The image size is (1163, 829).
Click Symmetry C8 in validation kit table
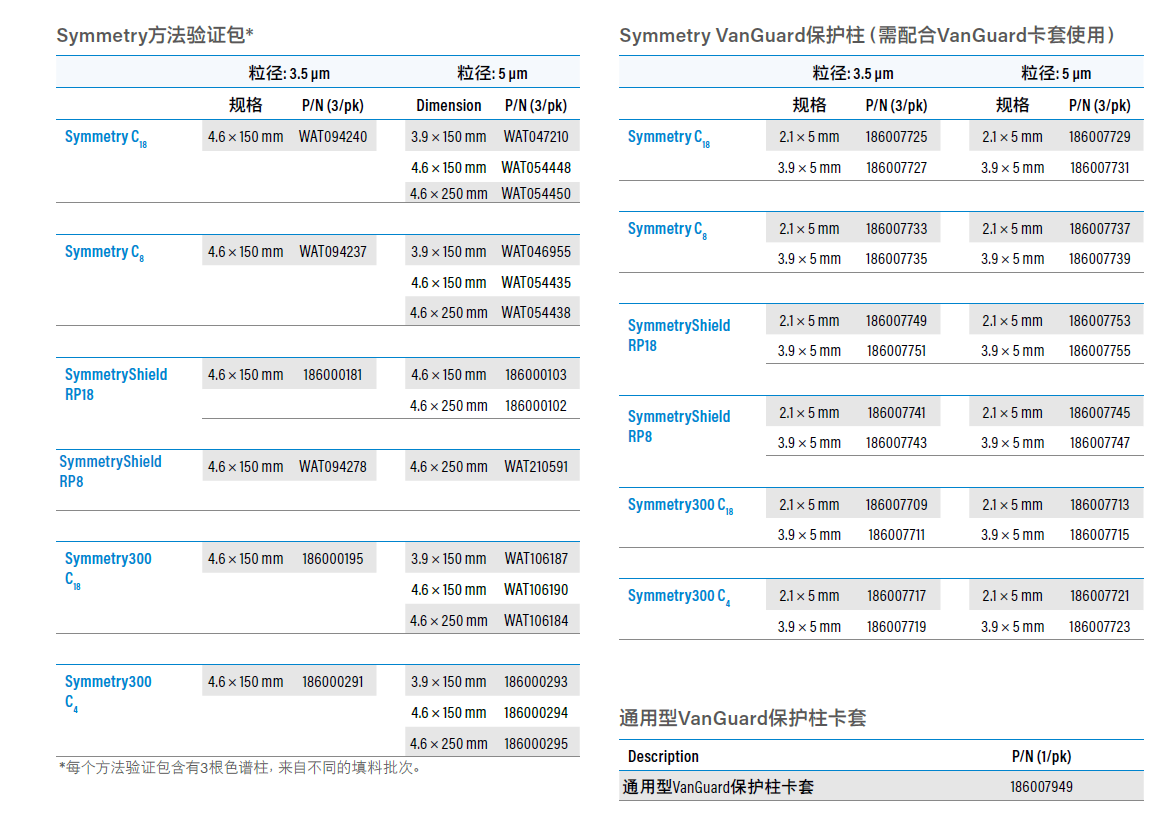105,253
